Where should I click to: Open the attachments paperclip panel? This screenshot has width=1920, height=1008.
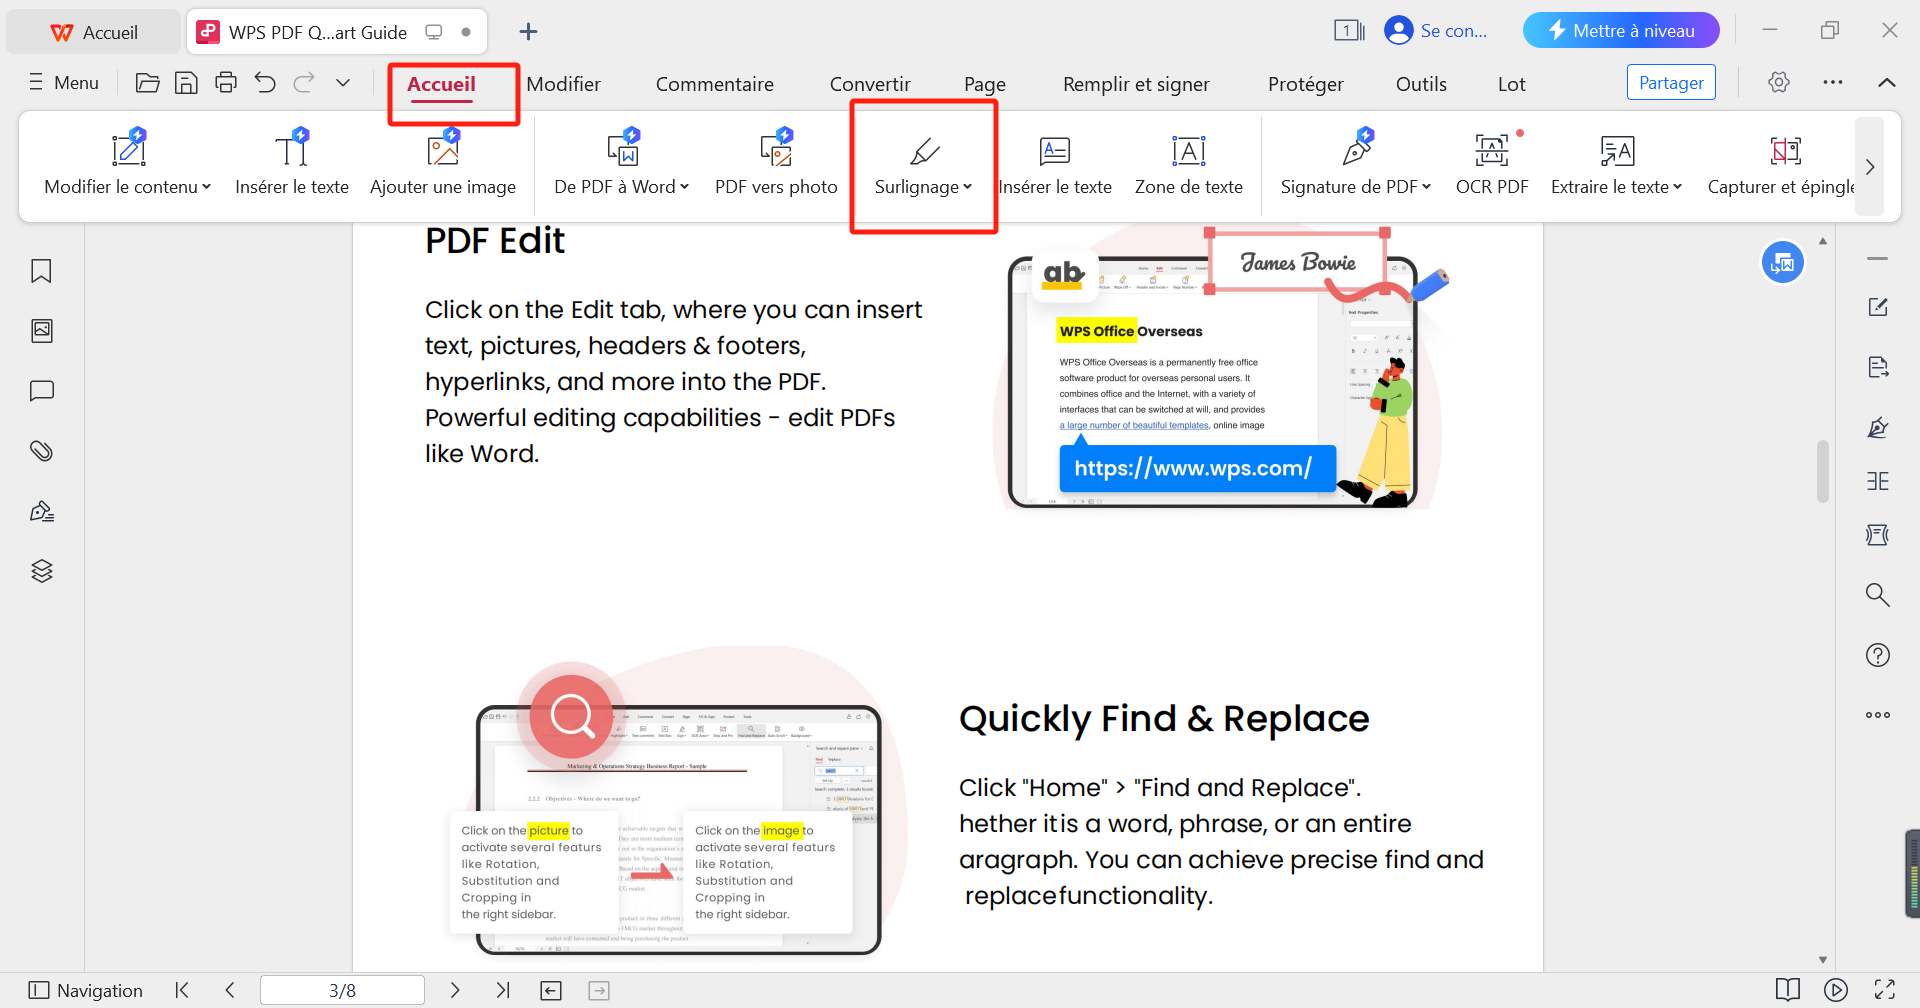[41, 451]
